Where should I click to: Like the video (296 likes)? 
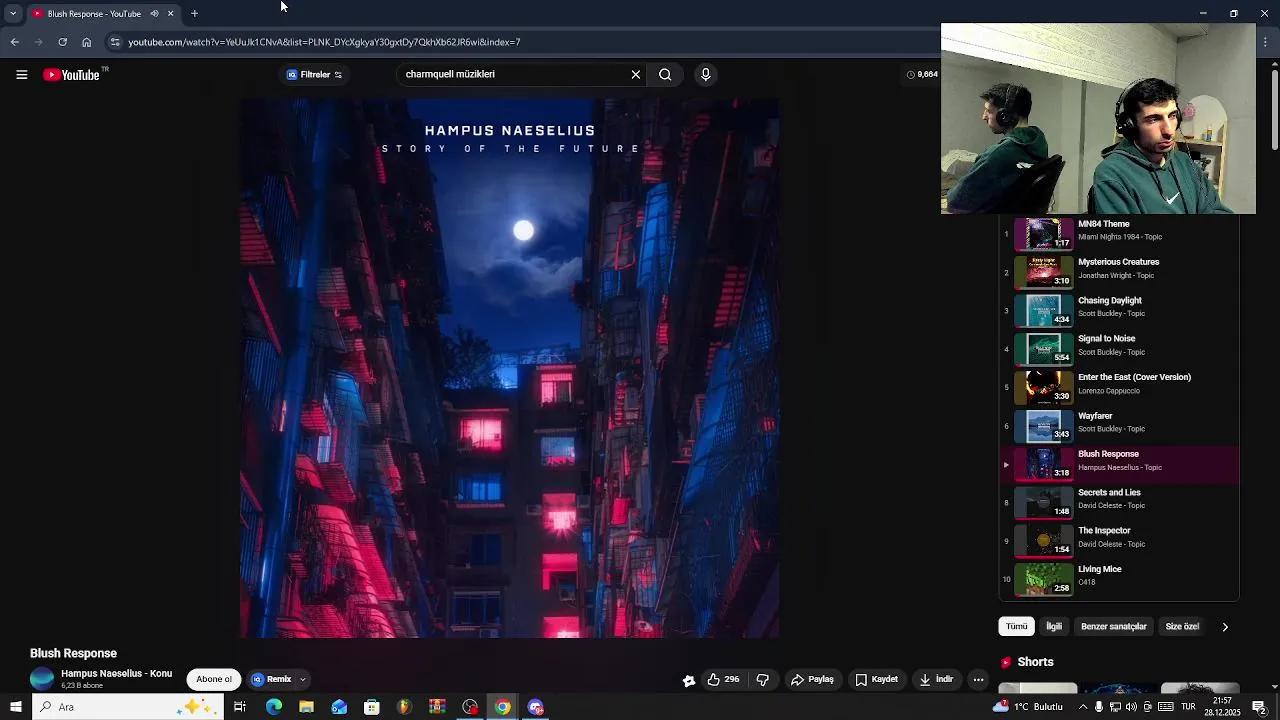tap(723, 680)
